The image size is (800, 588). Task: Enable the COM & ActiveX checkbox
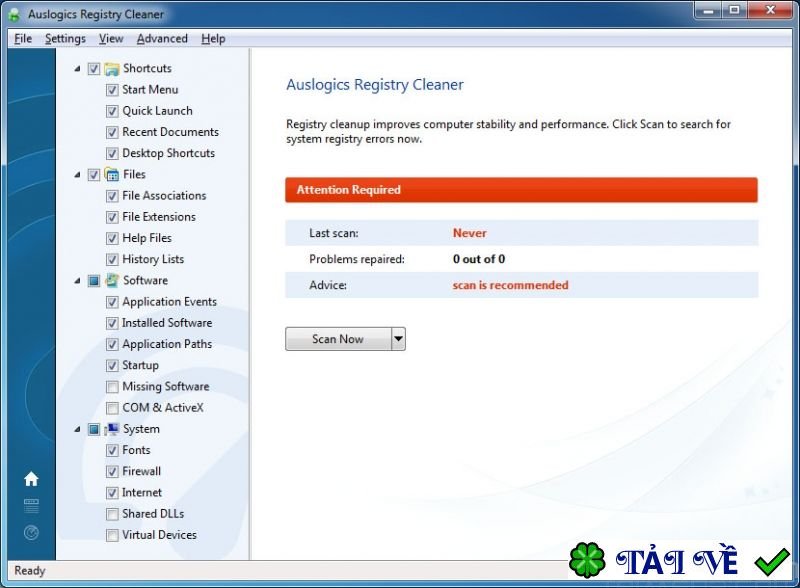tap(112, 408)
